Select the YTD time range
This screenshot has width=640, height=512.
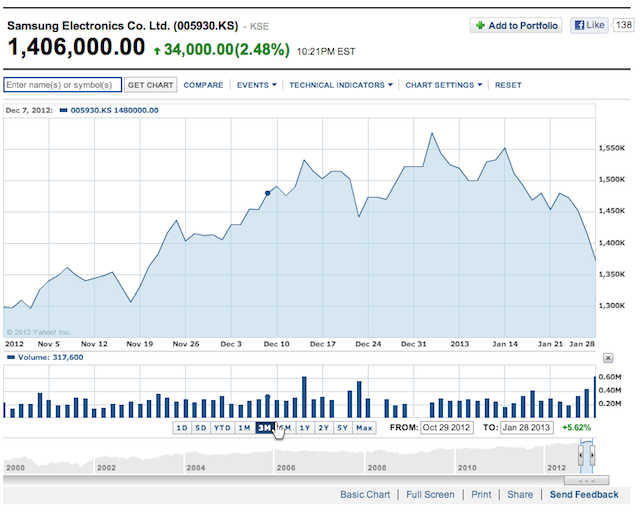pyautogui.click(x=222, y=427)
